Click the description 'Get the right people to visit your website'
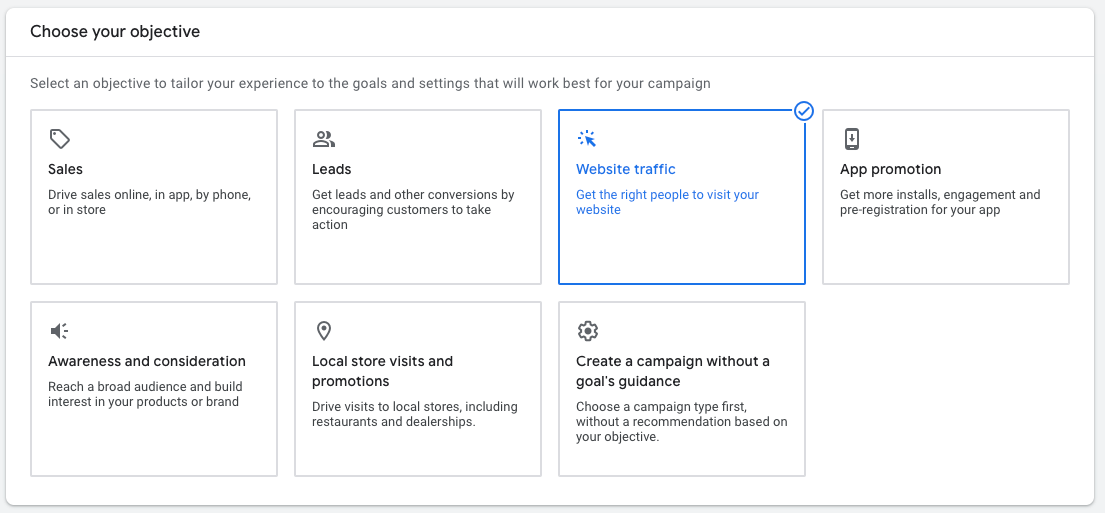Viewport: 1105px width, 513px height. pyautogui.click(x=667, y=202)
